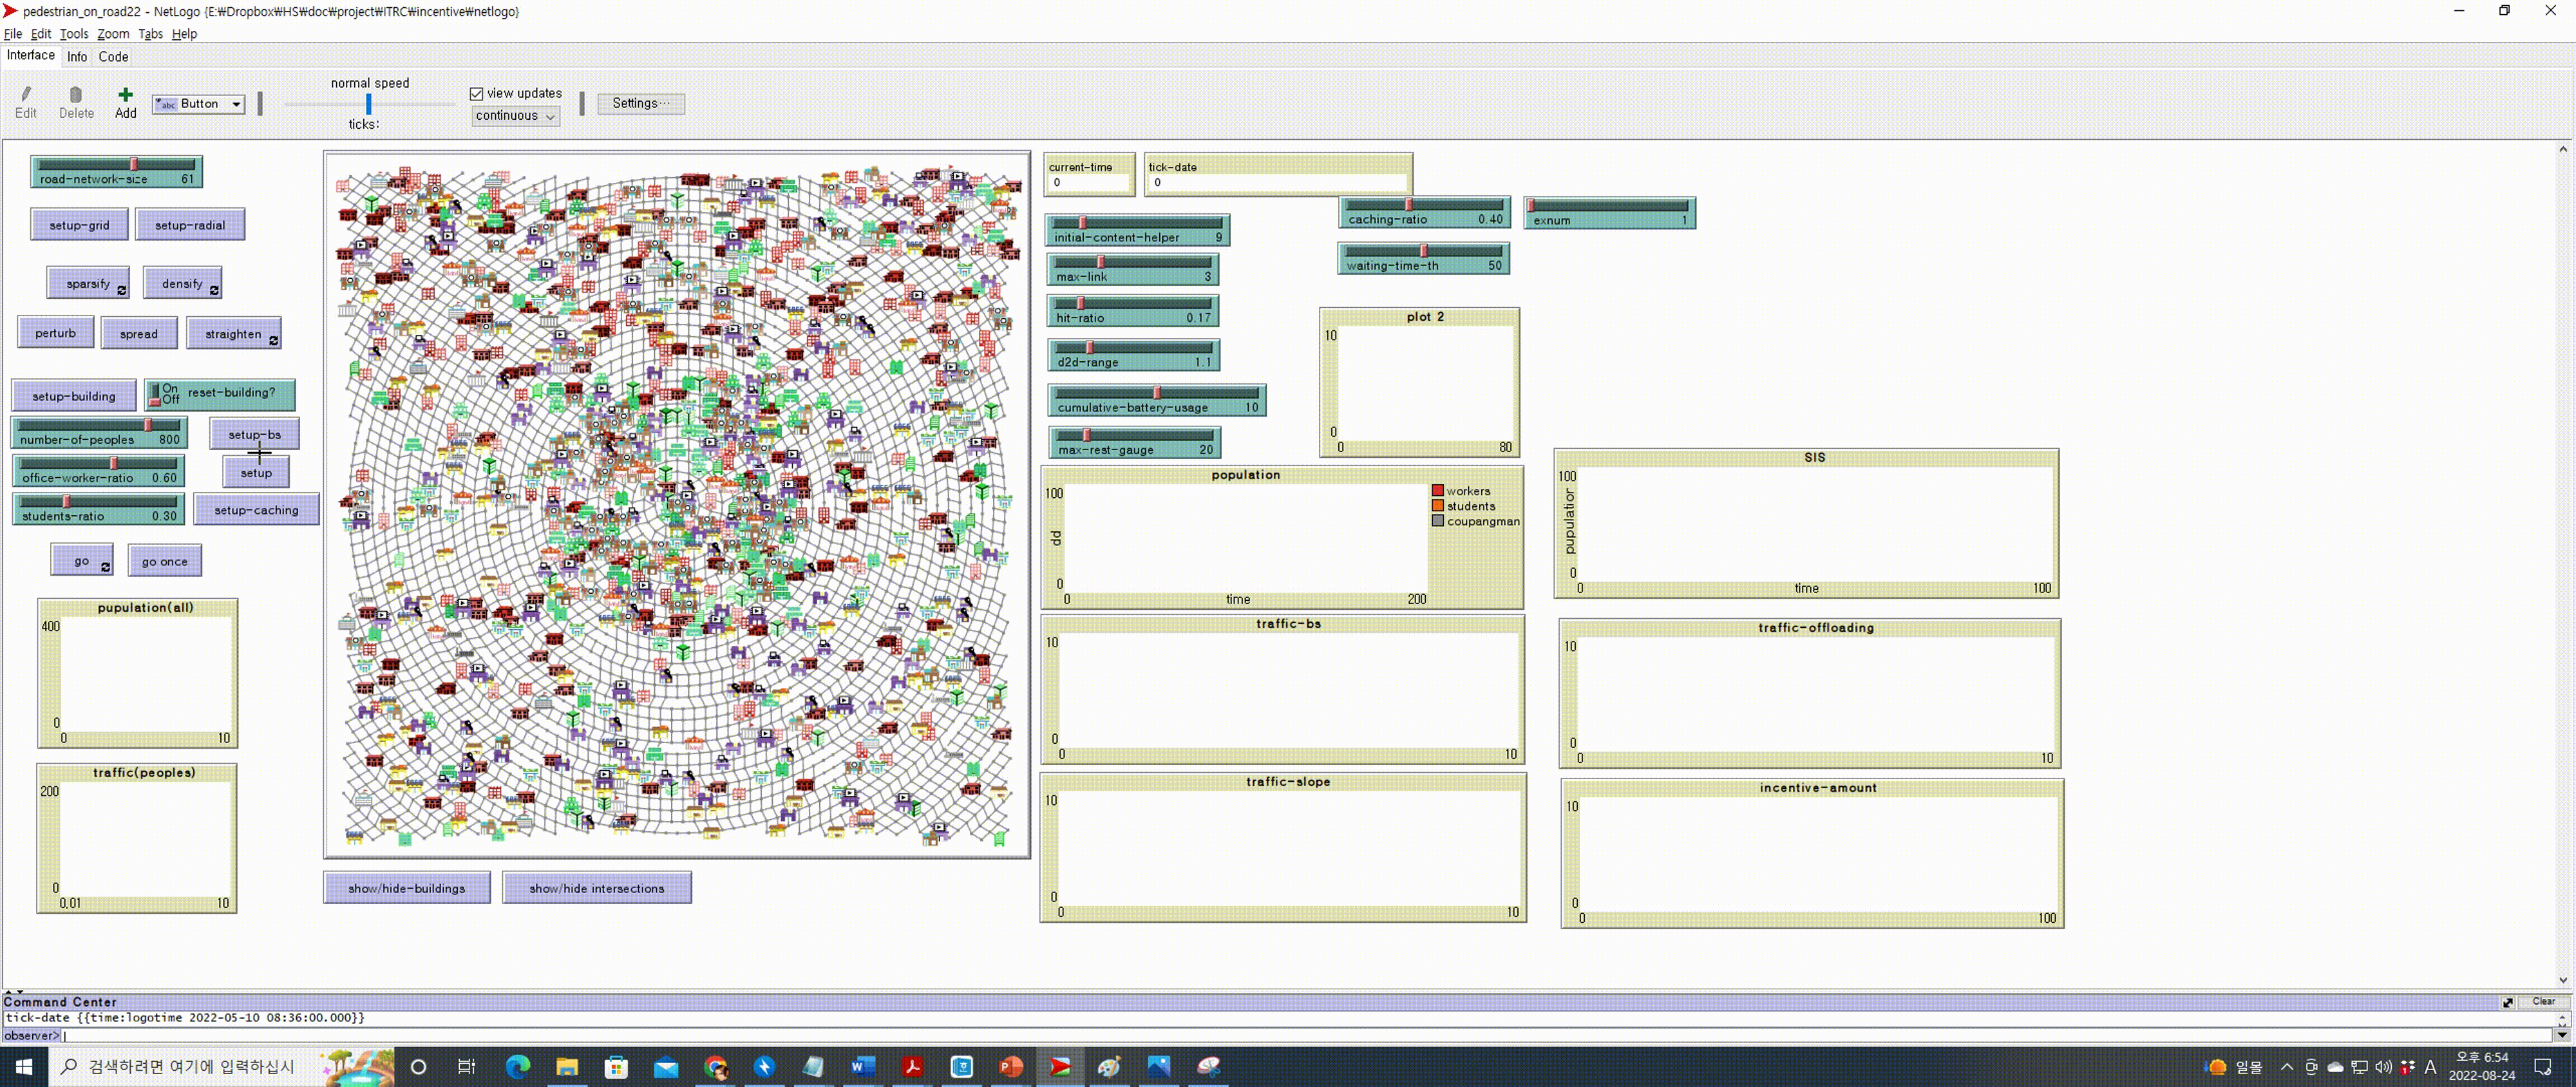Toggle the sparsify forever button
The width and height of the screenshot is (2576, 1087).
point(89,283)
